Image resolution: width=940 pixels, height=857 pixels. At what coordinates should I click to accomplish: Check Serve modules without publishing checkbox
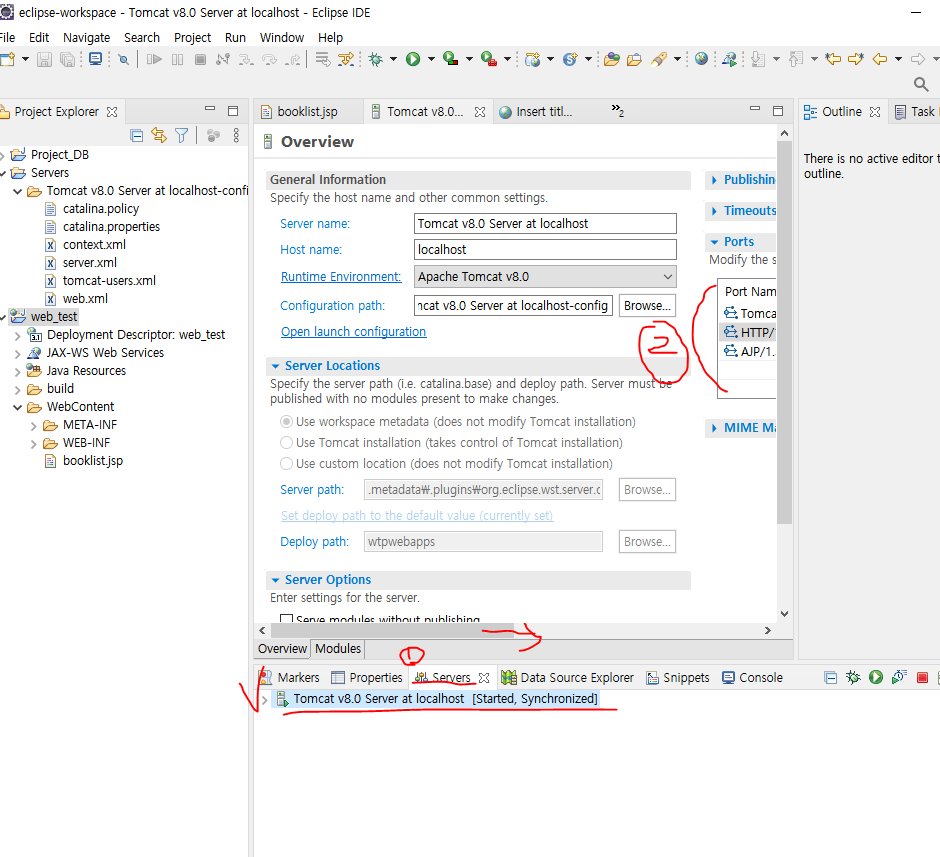(287, 618)
